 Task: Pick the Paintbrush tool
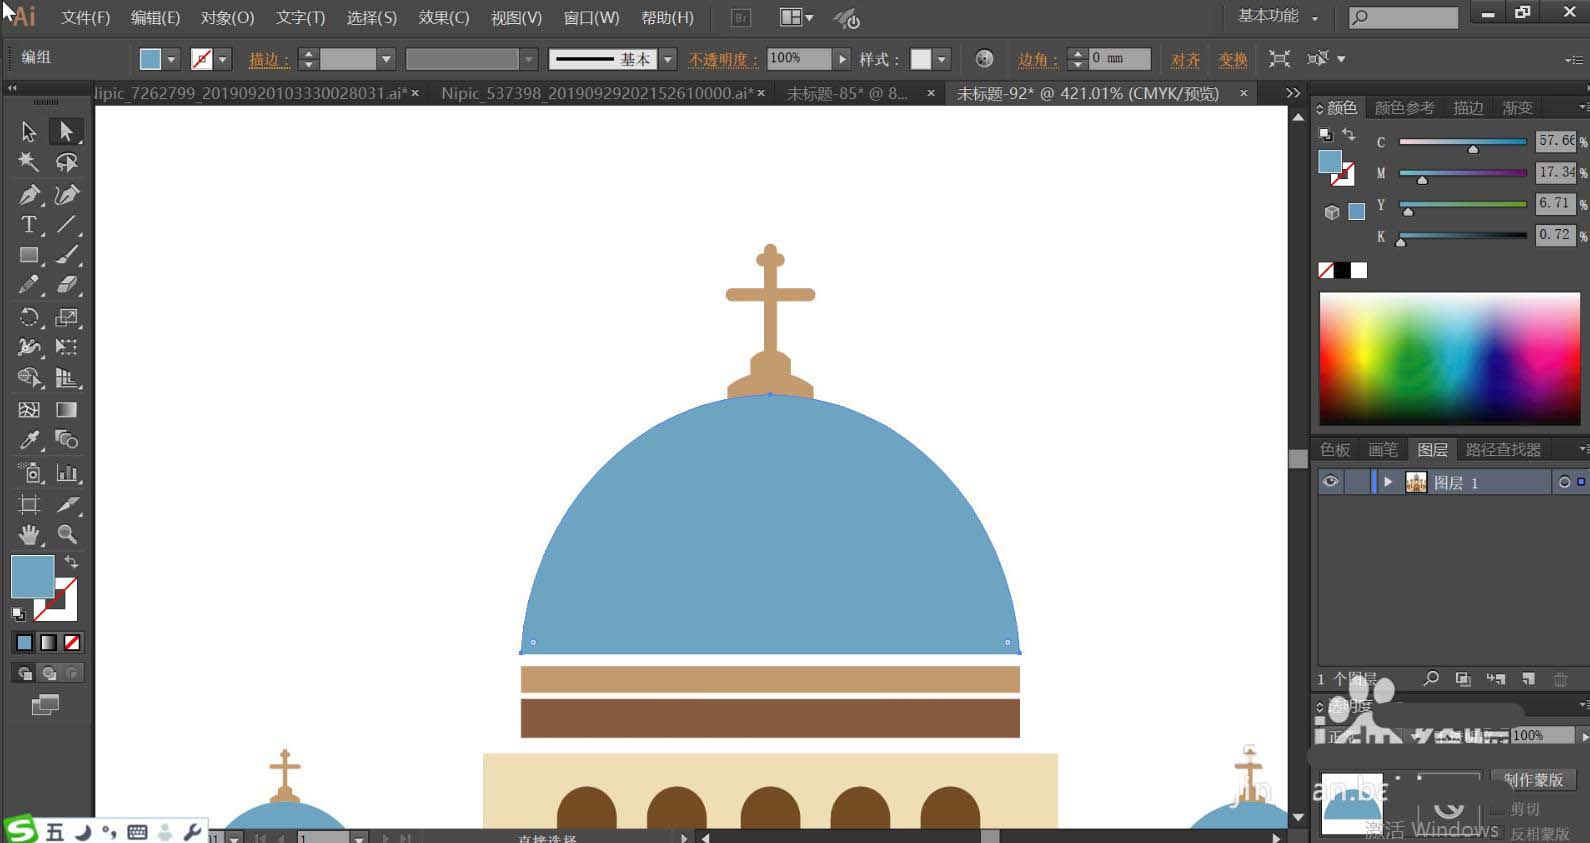[66, 255]
